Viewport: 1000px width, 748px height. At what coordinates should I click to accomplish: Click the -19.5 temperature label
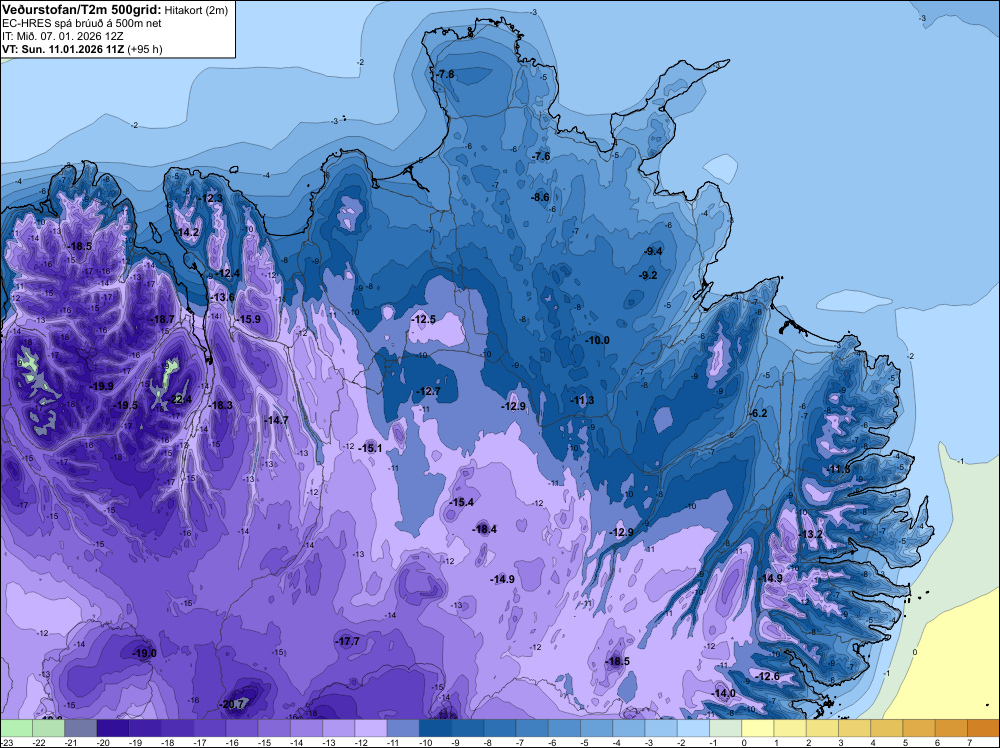(x=126, y=406)
